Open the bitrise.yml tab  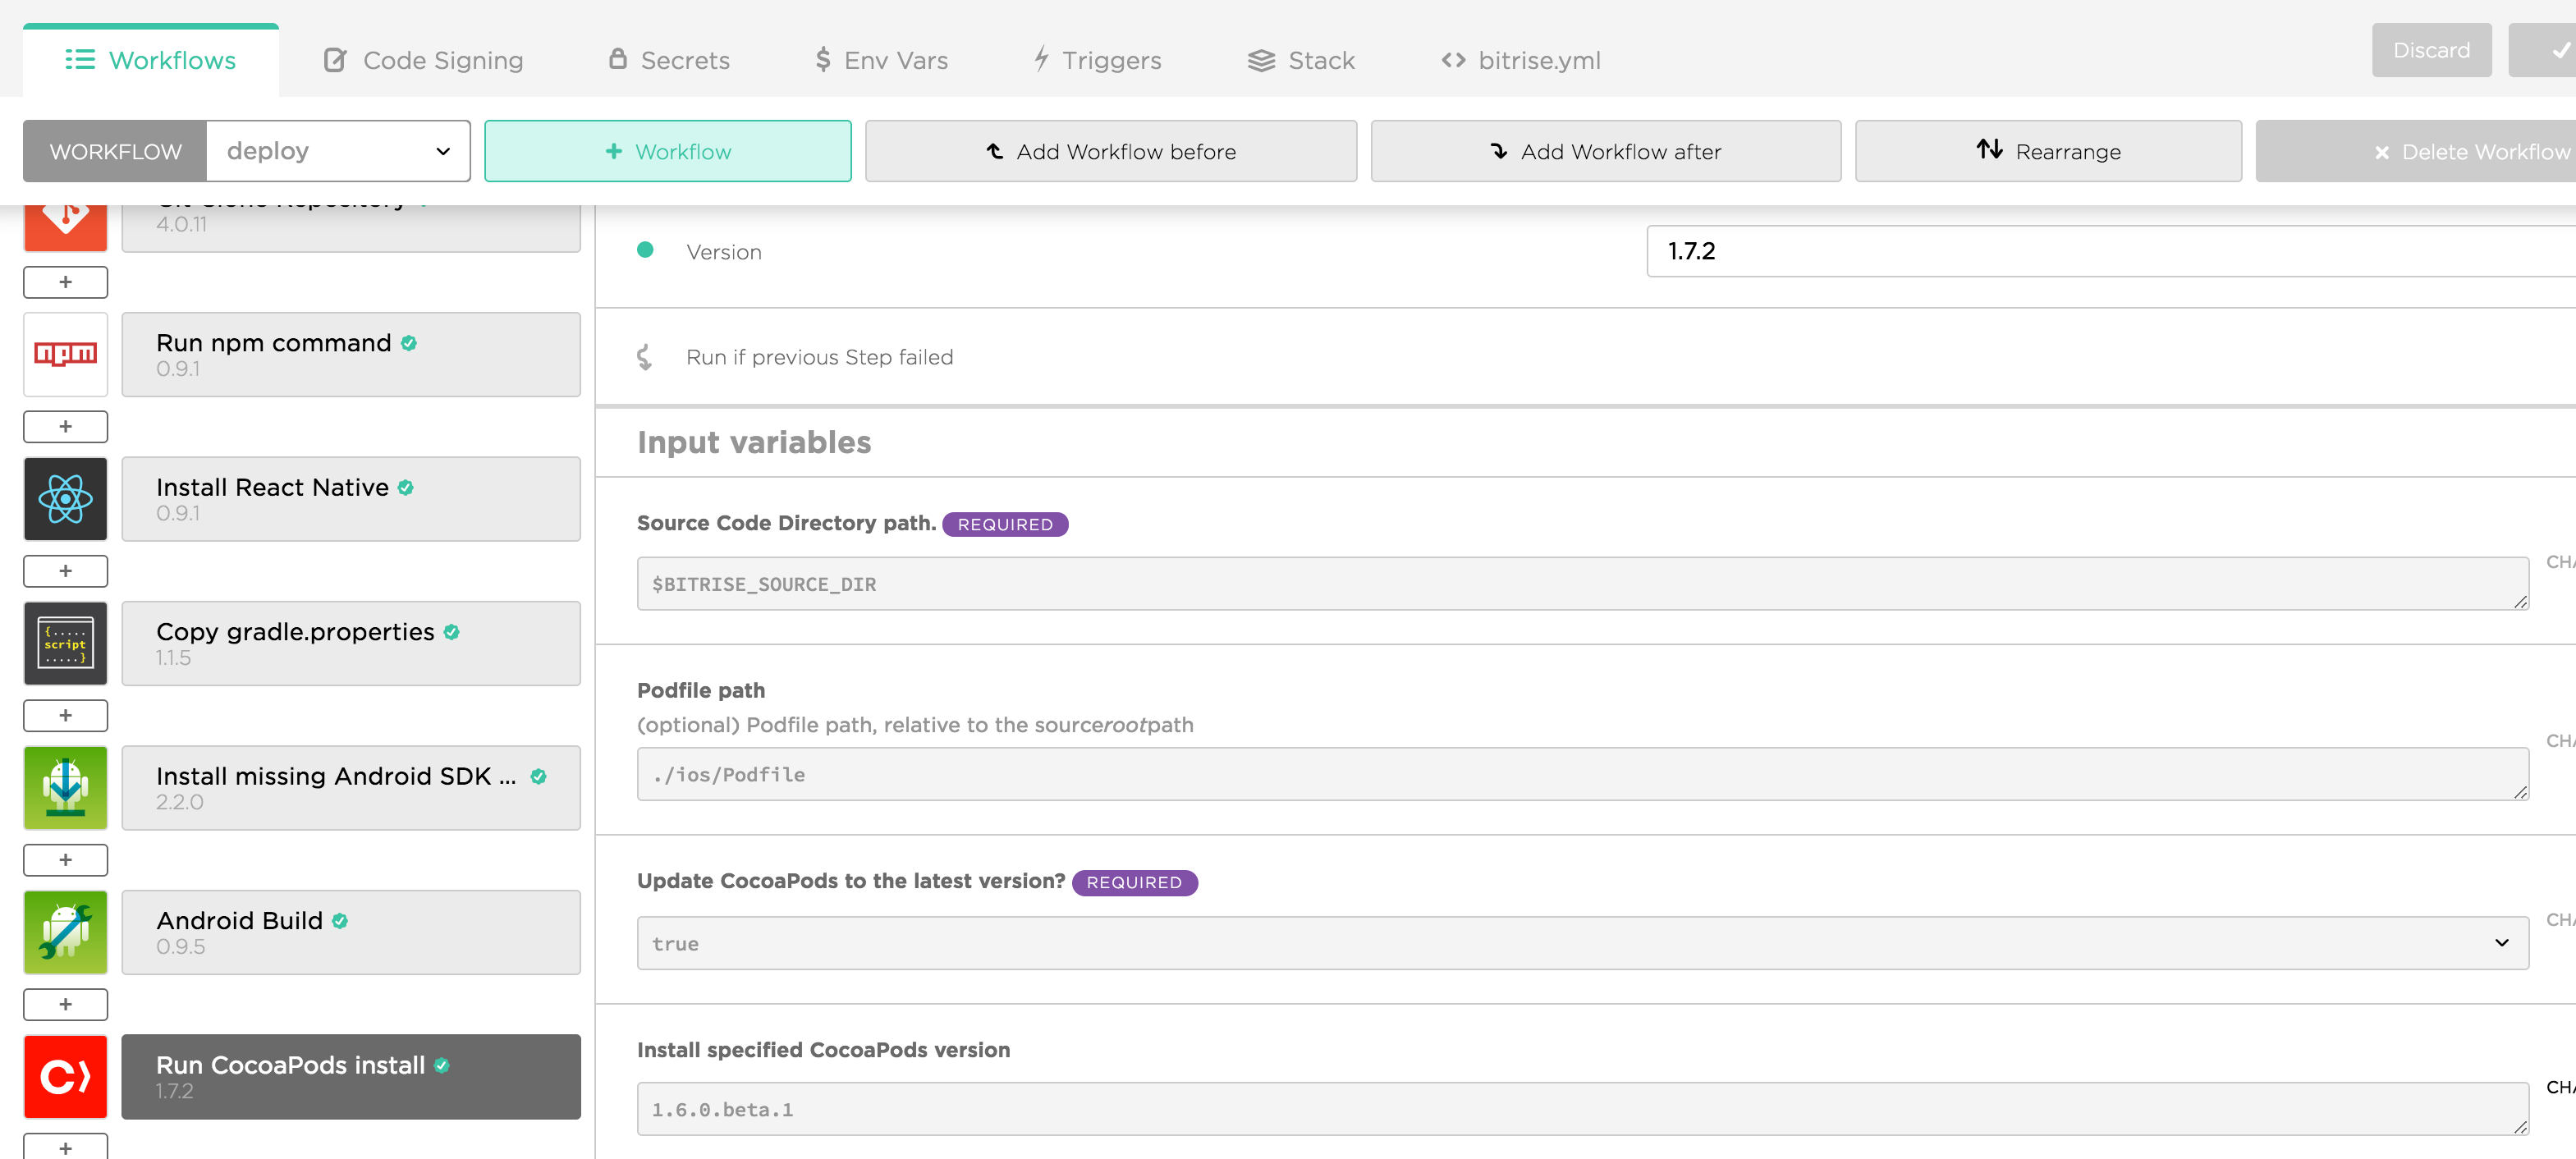pos(1520,60)
